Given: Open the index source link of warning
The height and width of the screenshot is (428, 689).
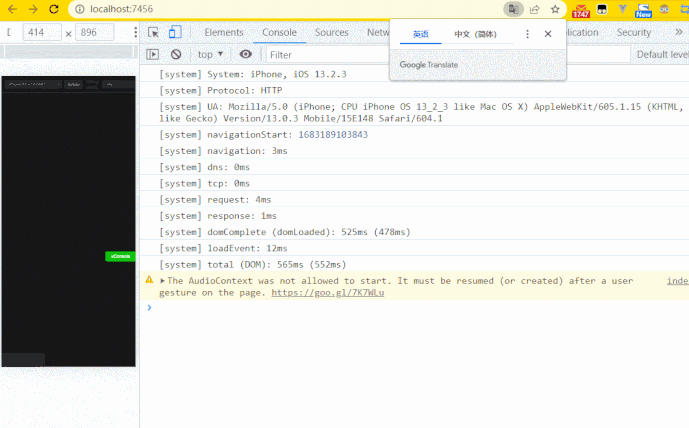Looking at the screenshot, I should coord(678,281).
